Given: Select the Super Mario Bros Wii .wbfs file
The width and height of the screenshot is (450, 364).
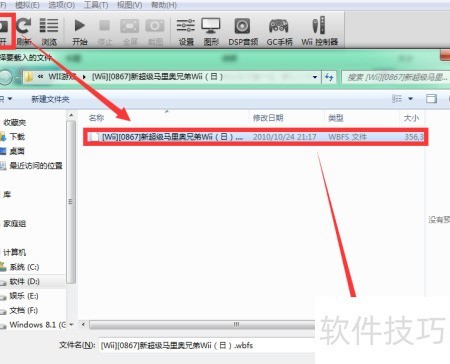Looking at the screenshot, I should click(255, 137).
